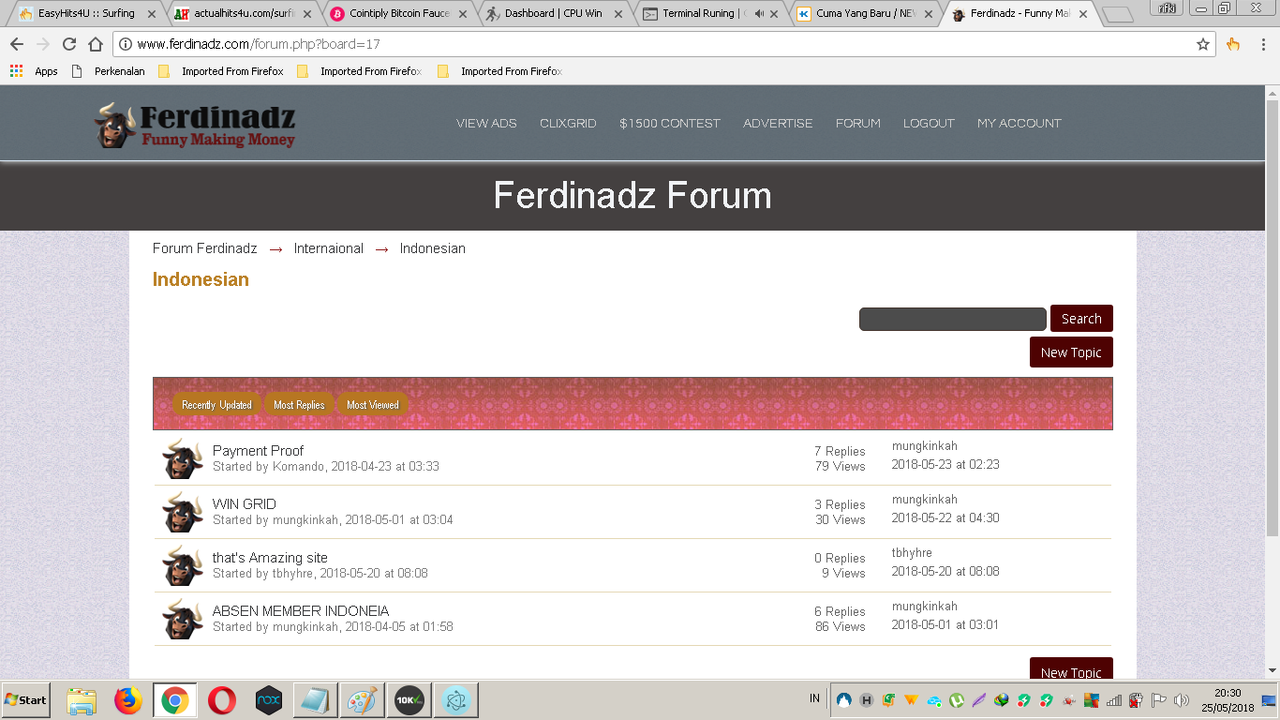Screen dimensions: 1280x720
Task: Open the Payment Proof thread
Action: coord(258,450)
